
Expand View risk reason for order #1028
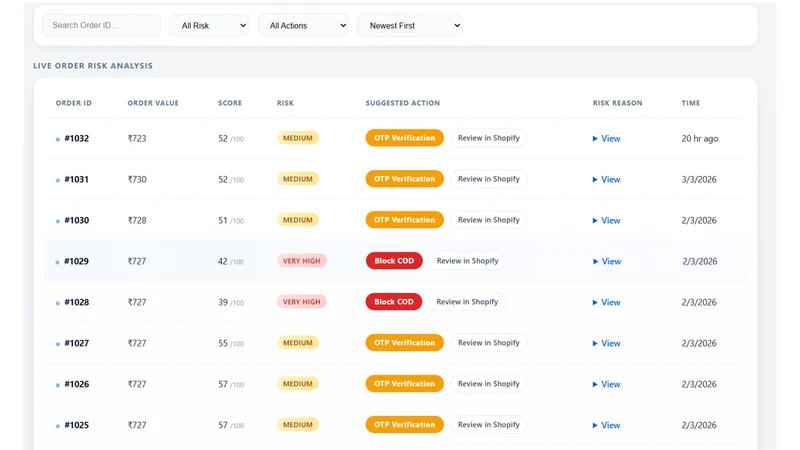click(606, 302)
